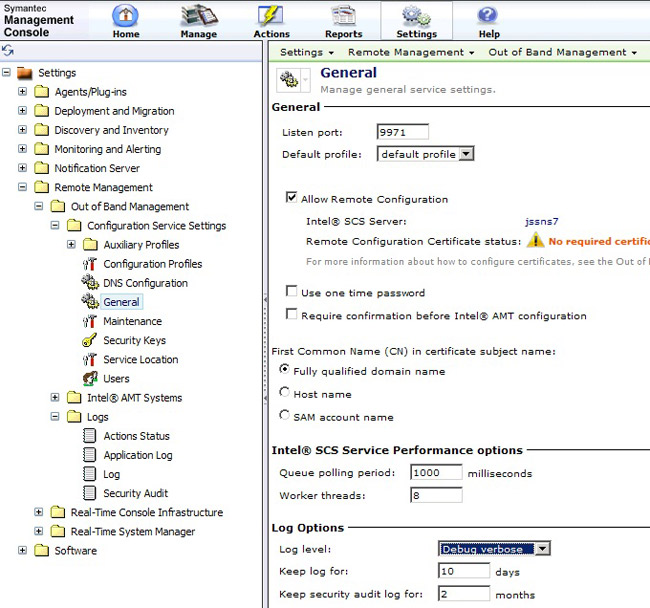Collapse the Configuration Service Settings node
This screenshot has height=608, width=650.
[x=55, y=225]
